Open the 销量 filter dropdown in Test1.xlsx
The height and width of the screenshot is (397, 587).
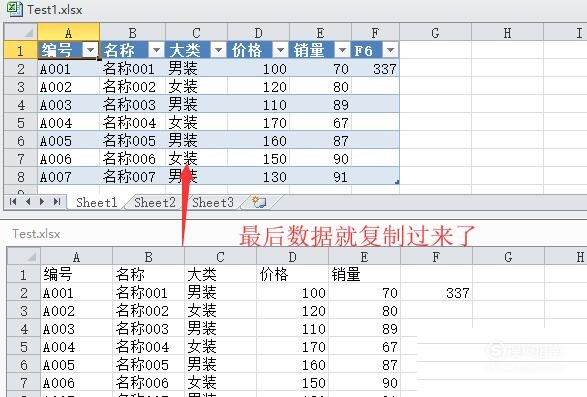342,50
